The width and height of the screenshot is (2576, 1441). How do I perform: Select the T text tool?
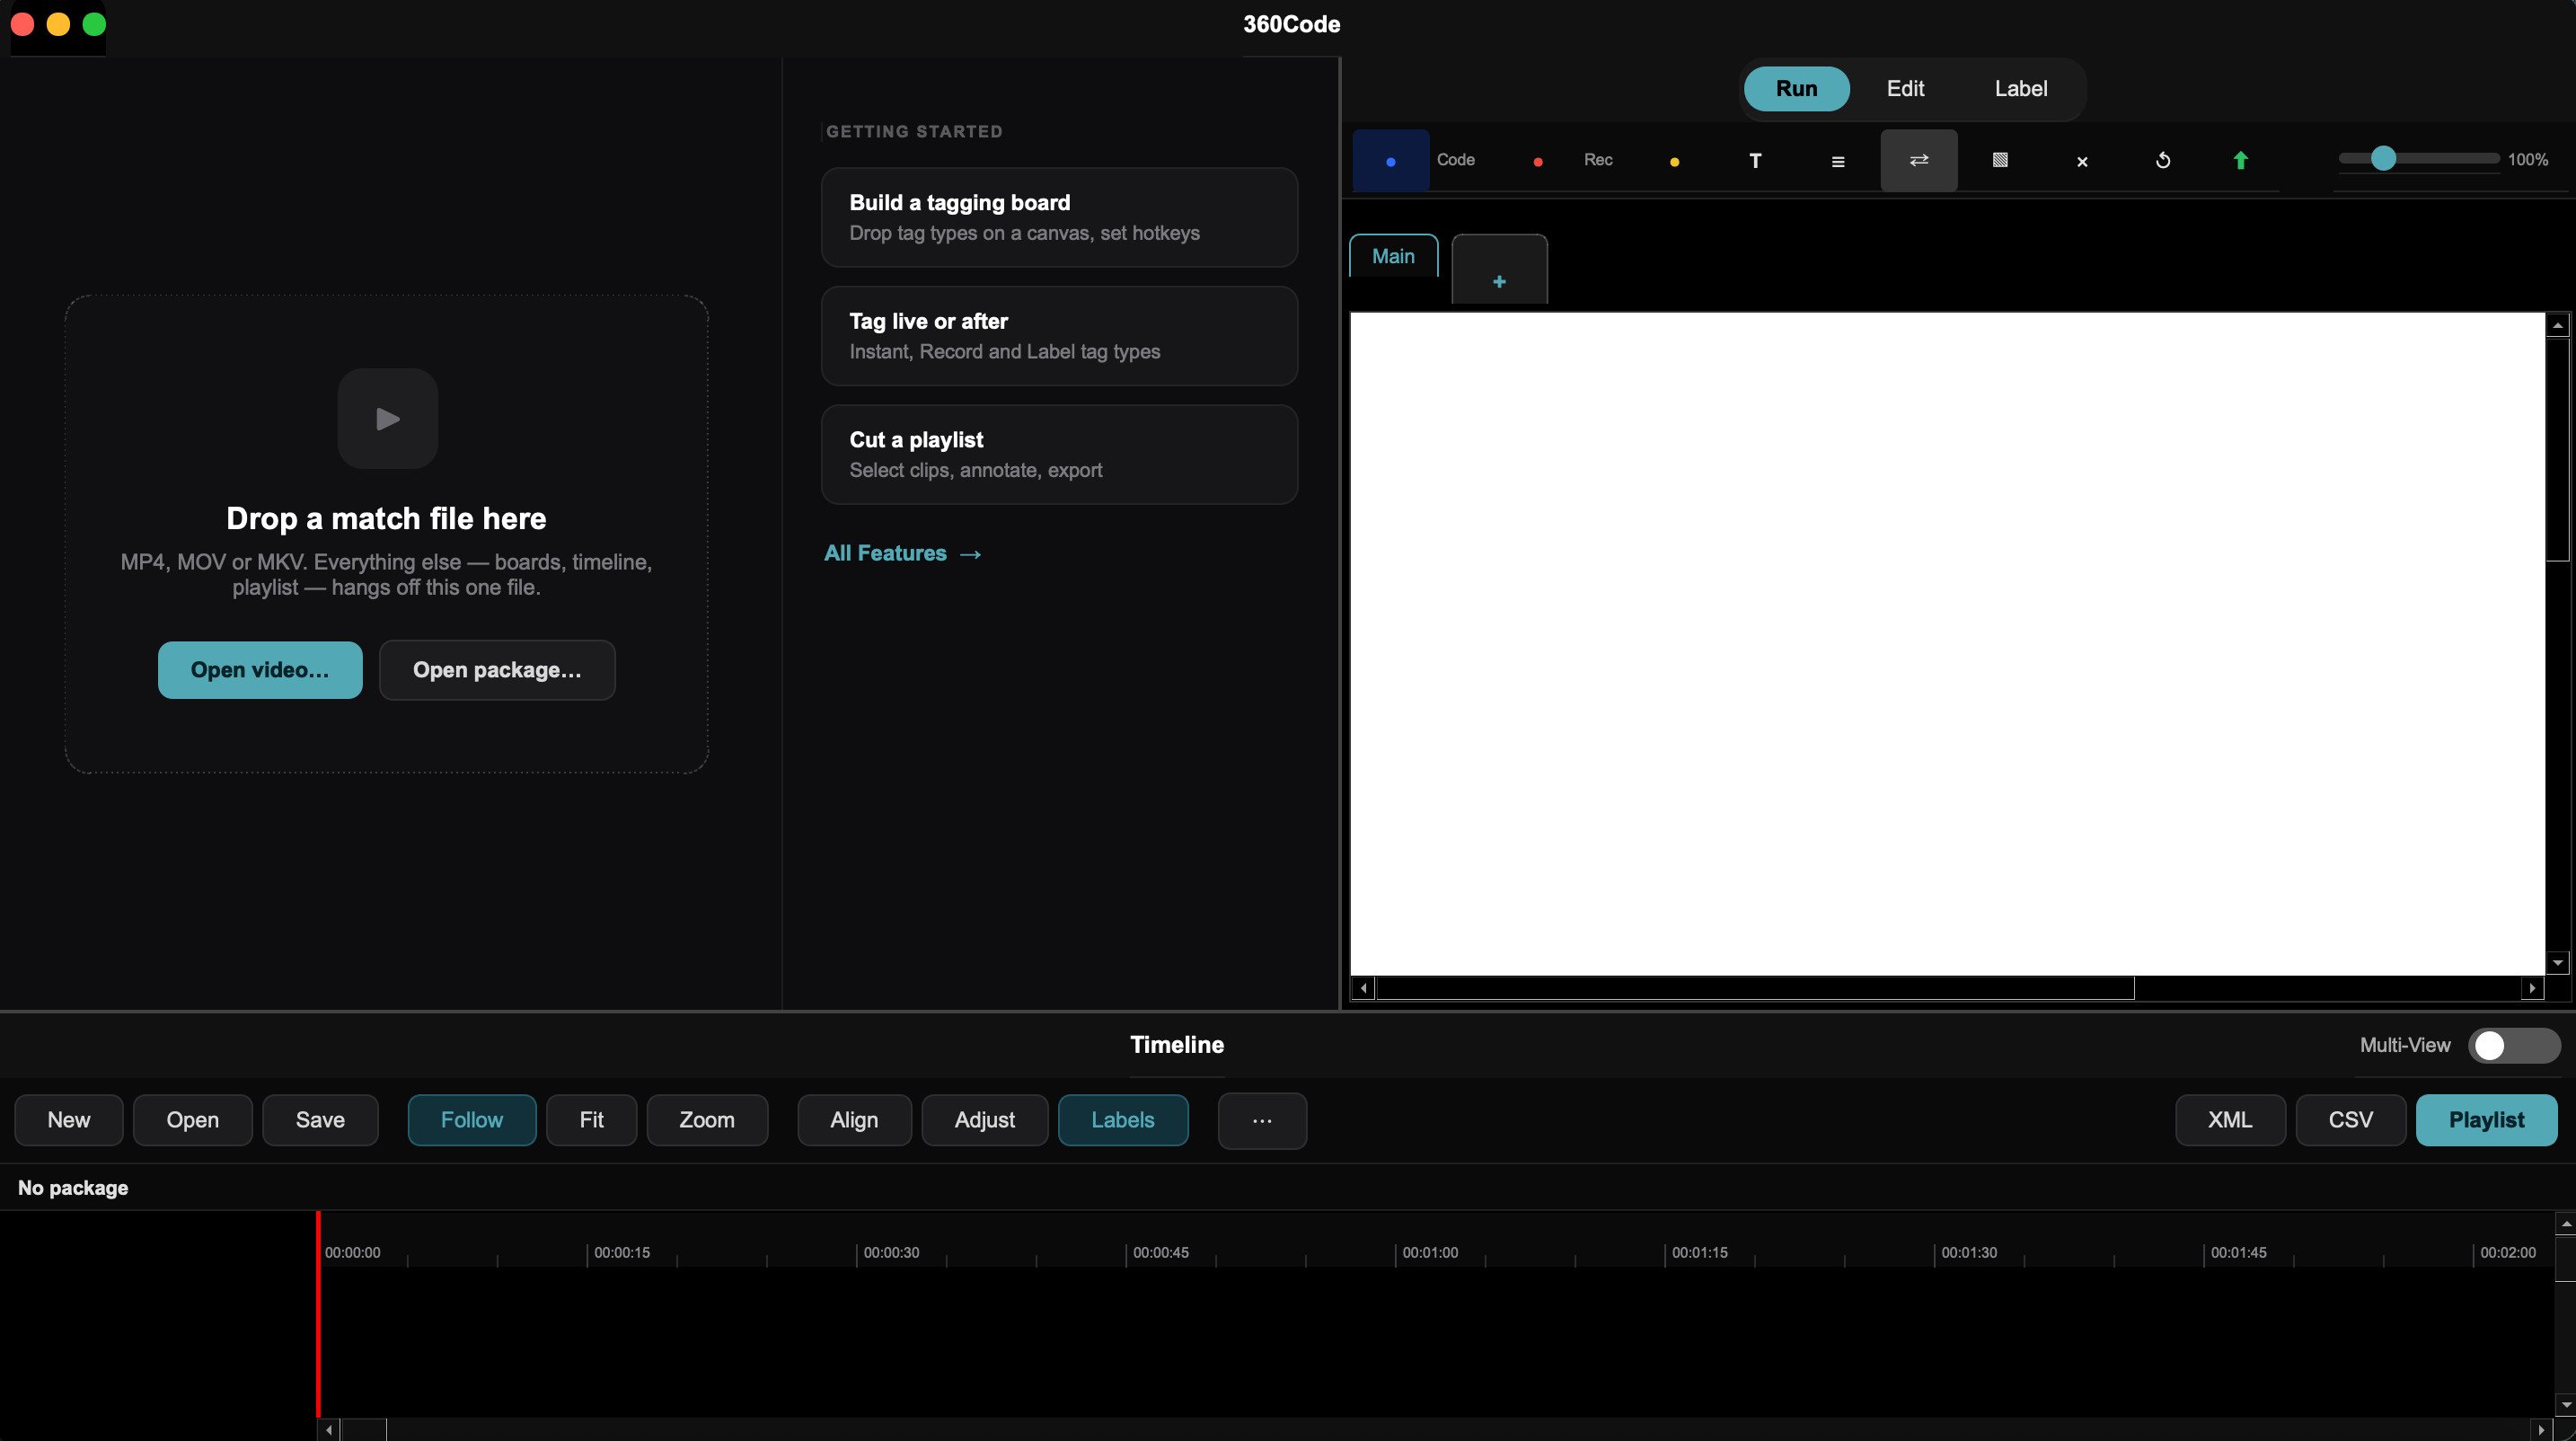[x=1756, y=160]
